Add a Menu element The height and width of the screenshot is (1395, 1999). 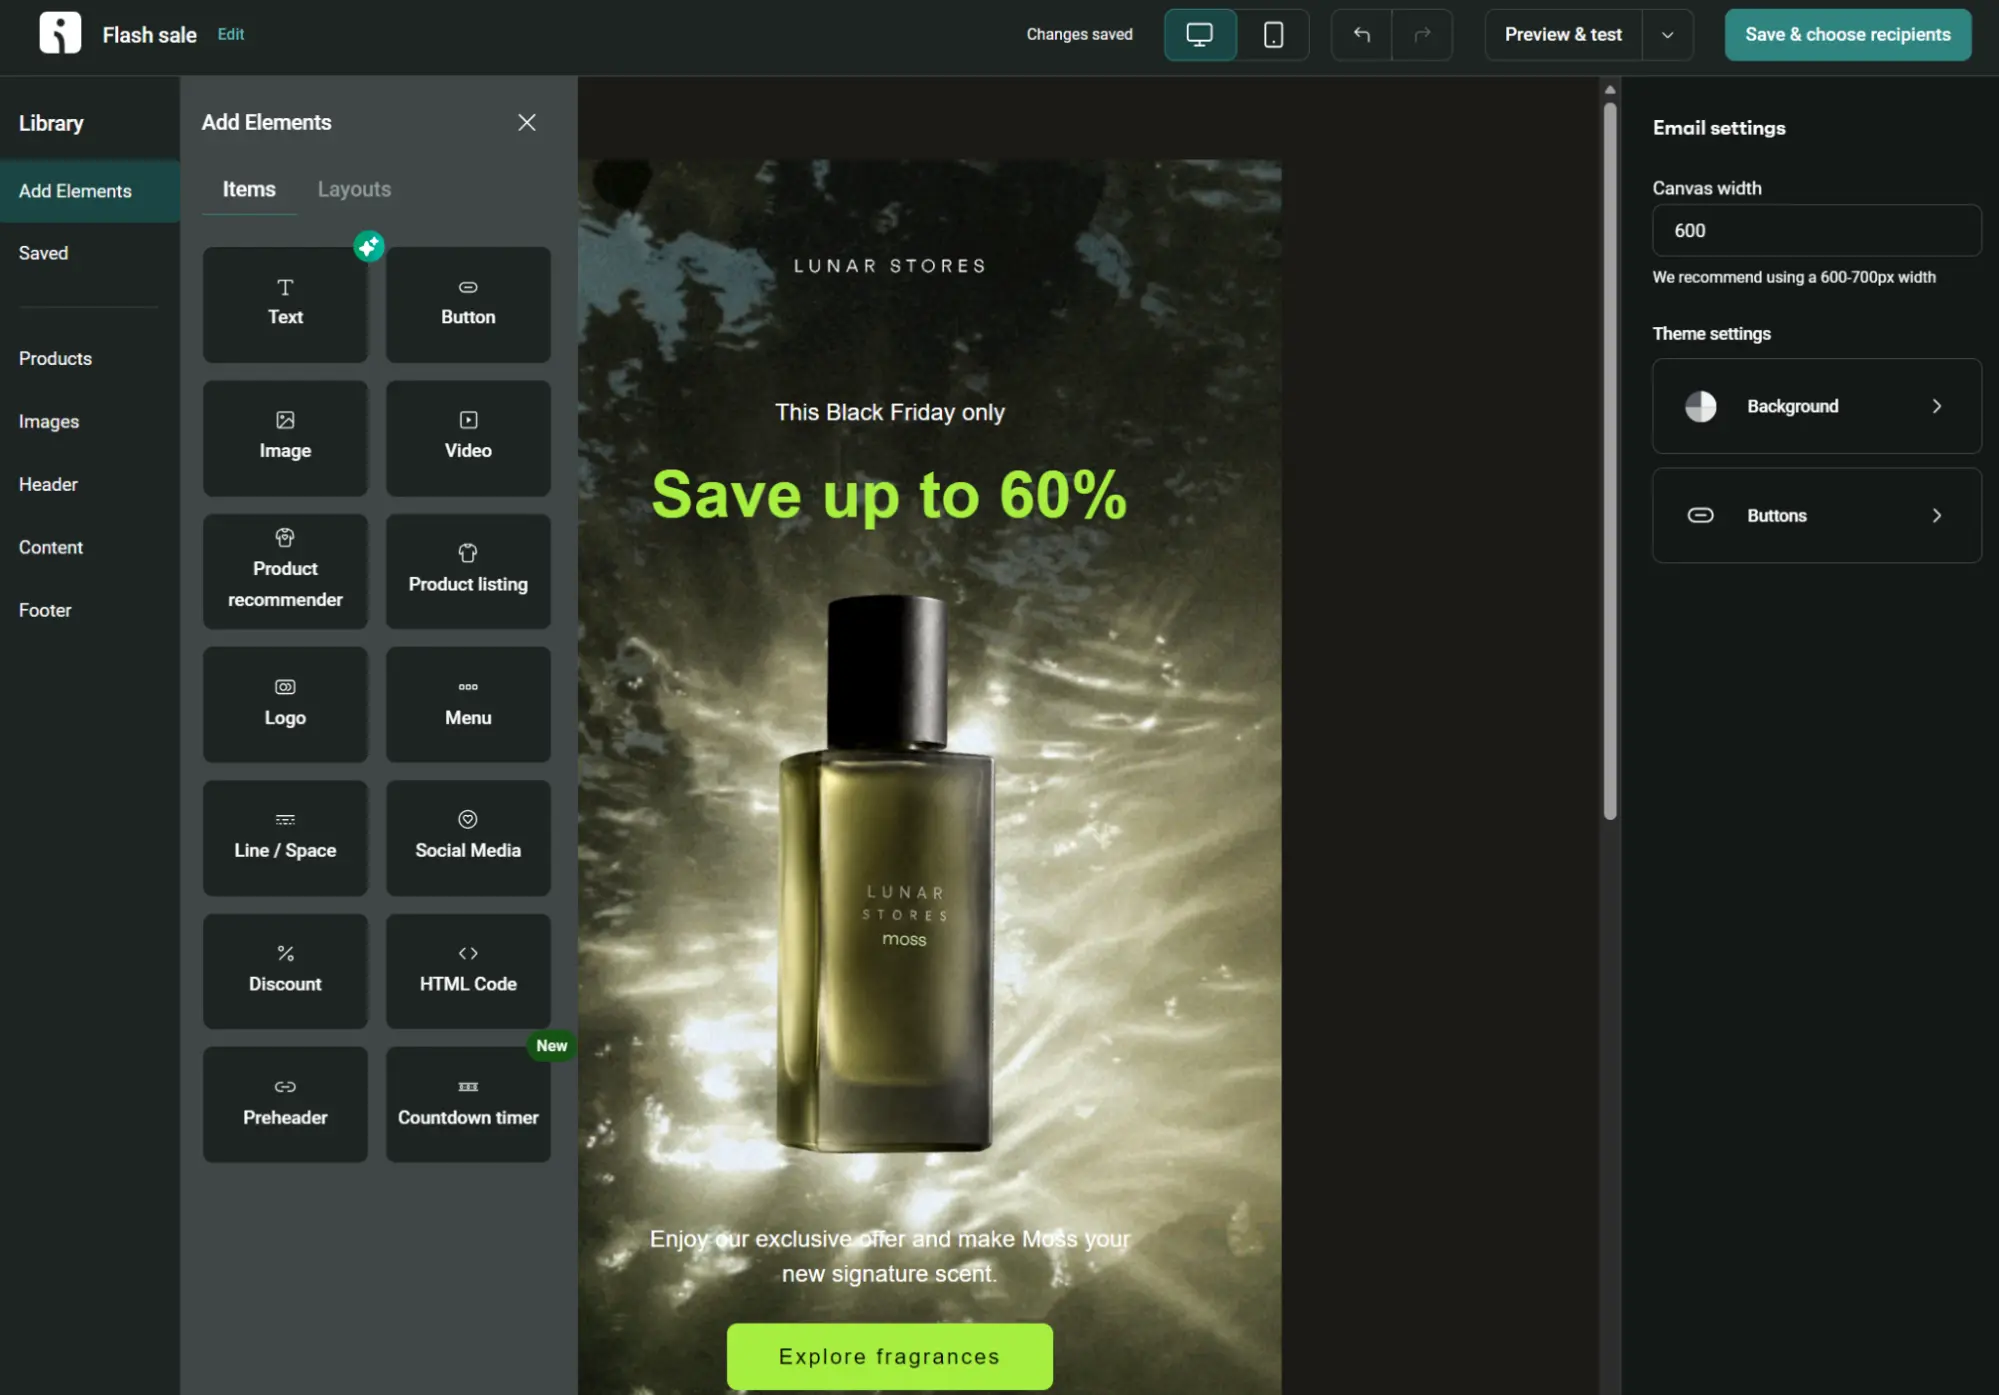coord(468,704)
